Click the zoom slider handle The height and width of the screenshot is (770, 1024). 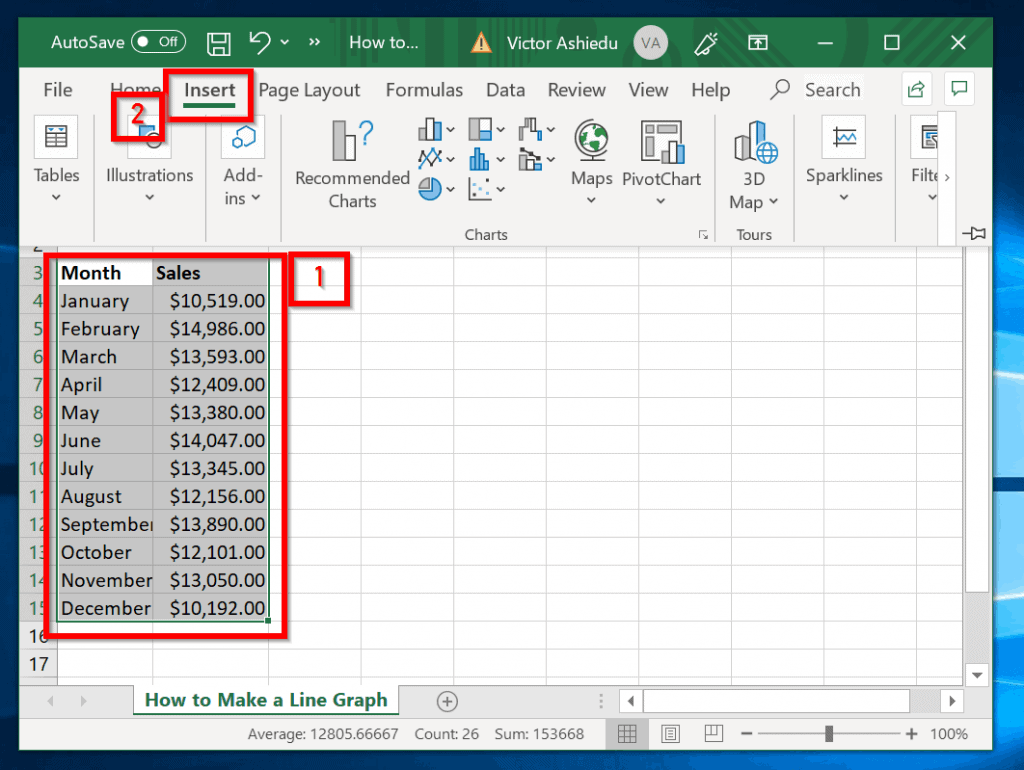tap(829, 734)
